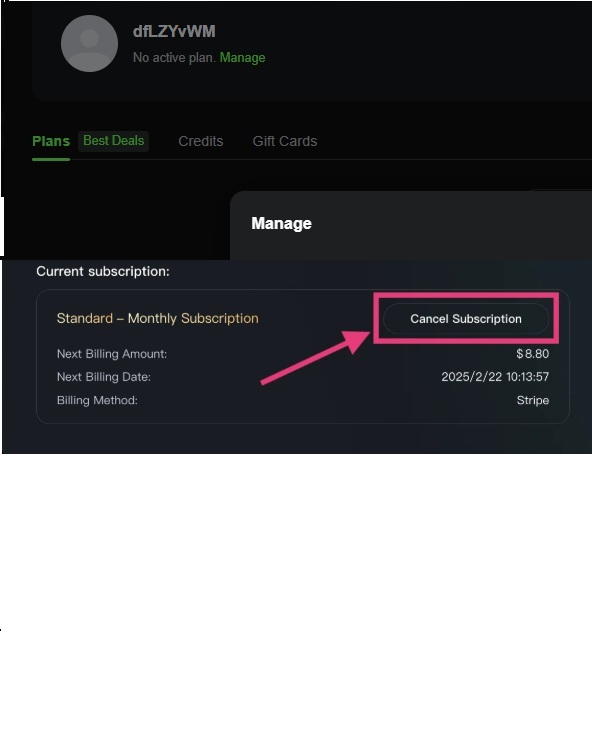Select the username dfLZYvWM
592x745 pixels.
(x=174, y=31)
